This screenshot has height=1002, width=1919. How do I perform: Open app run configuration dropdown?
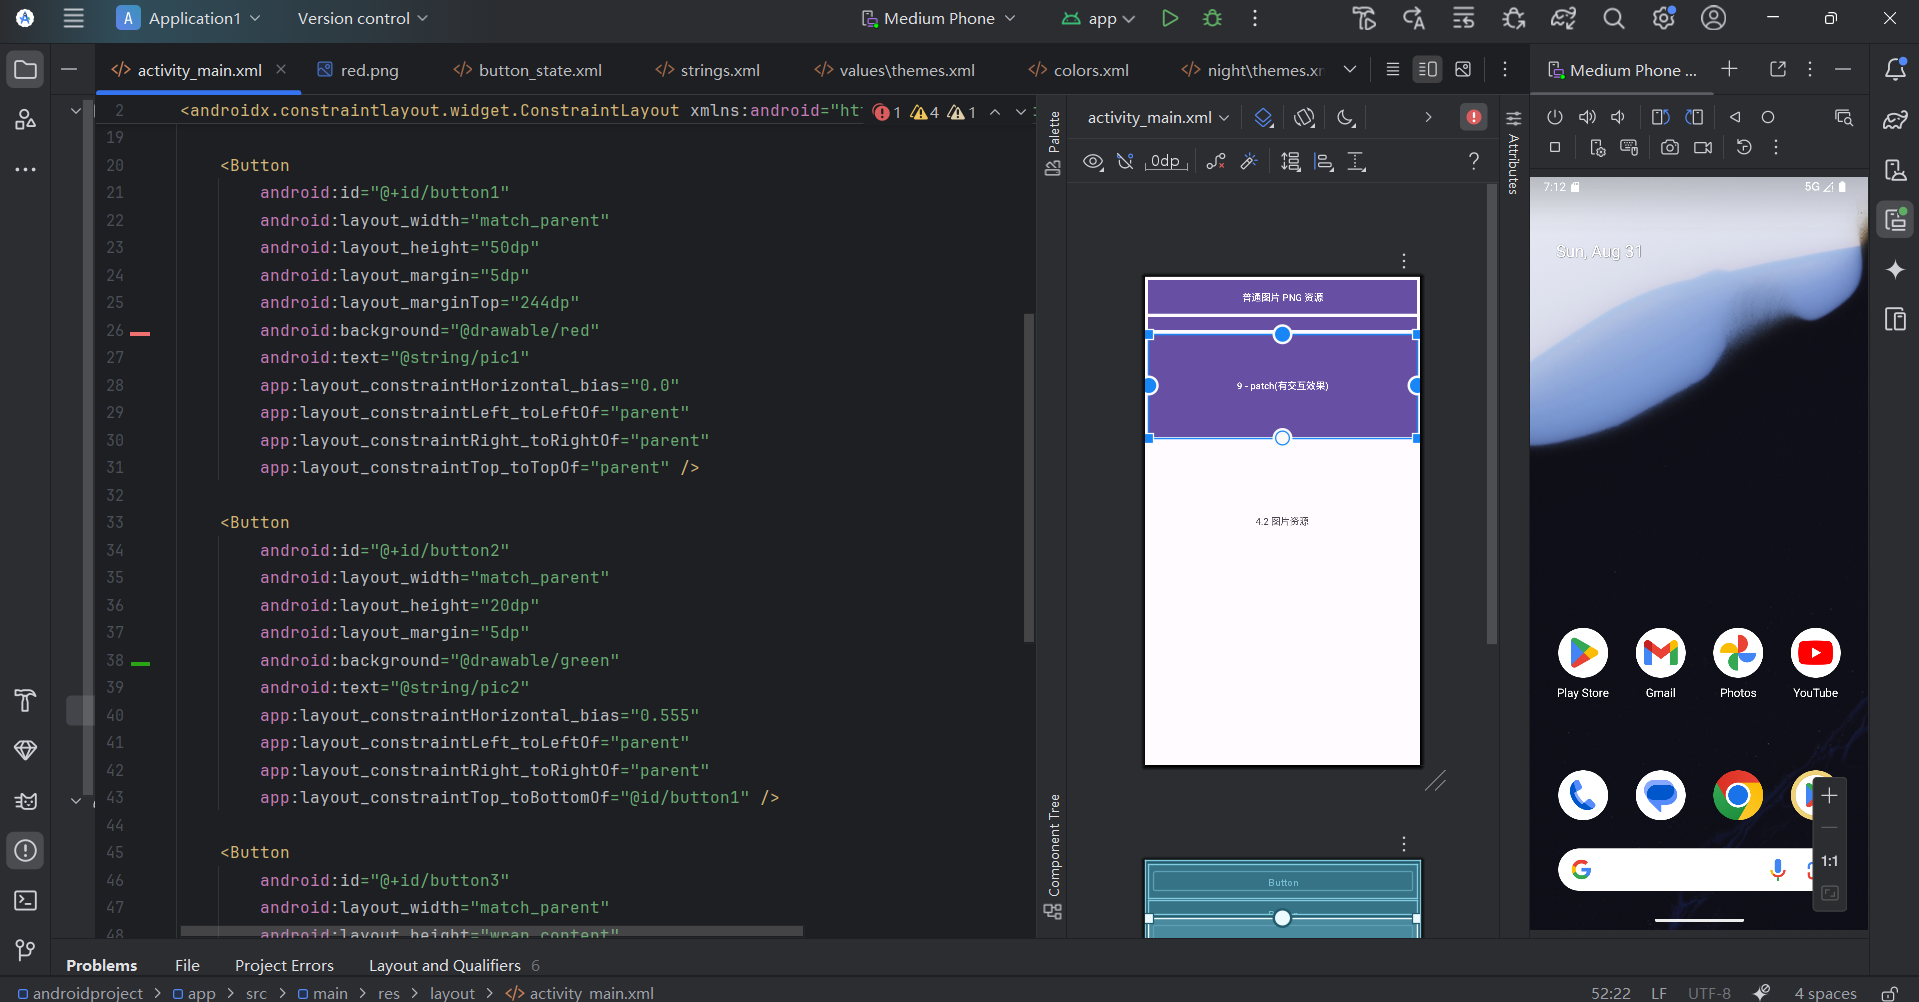click(1099, 18)
